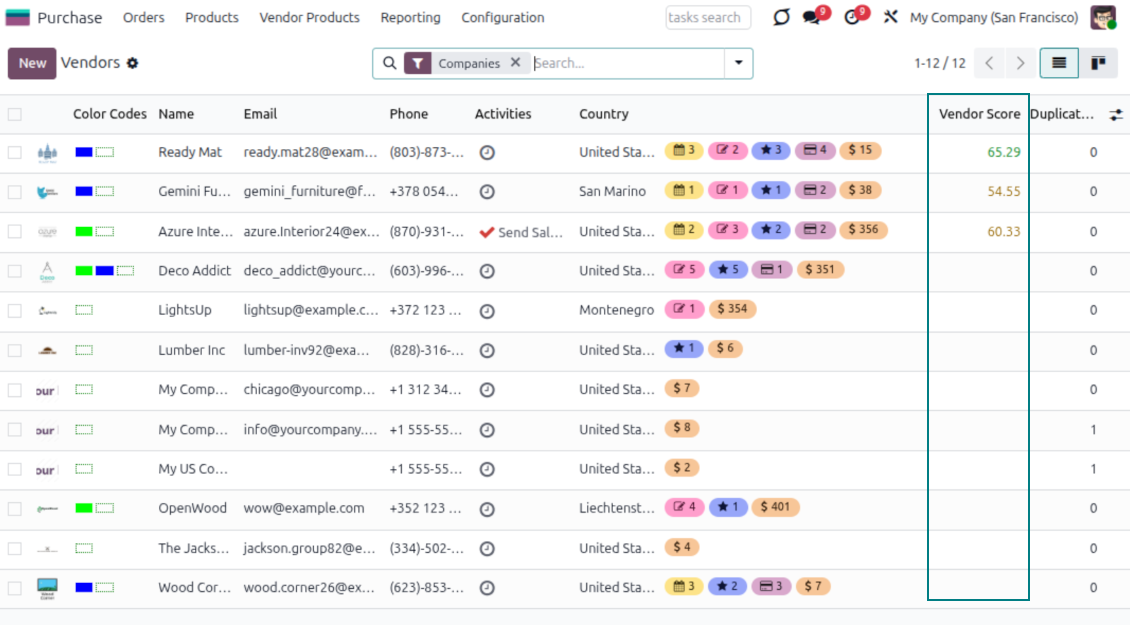Click the New button
The height and width of the screenshot is (625, 1130).
[32, 63]
